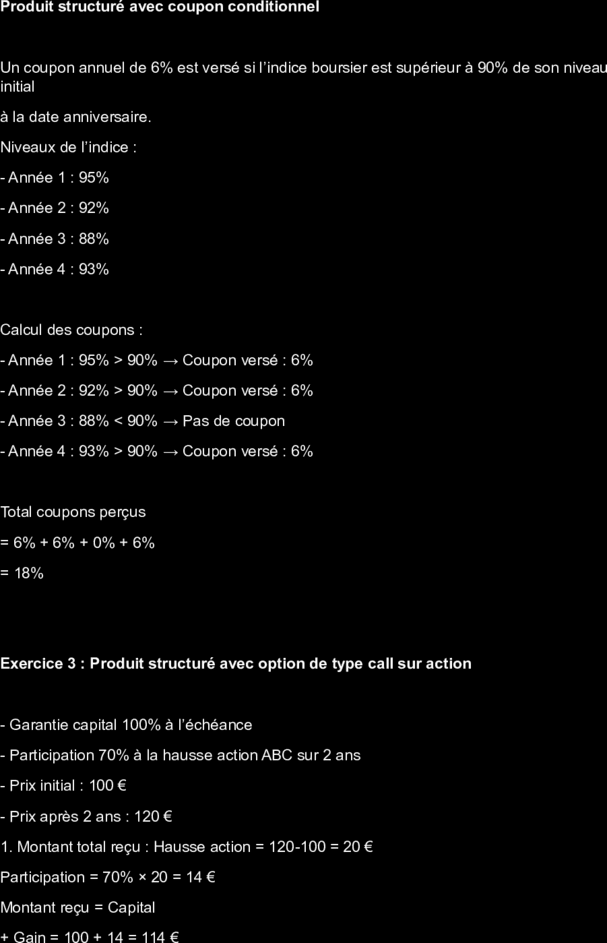The image size is (607, 943).
Task: Click the 'Exercice 3' heading about call option
Action: pos(236,664)
